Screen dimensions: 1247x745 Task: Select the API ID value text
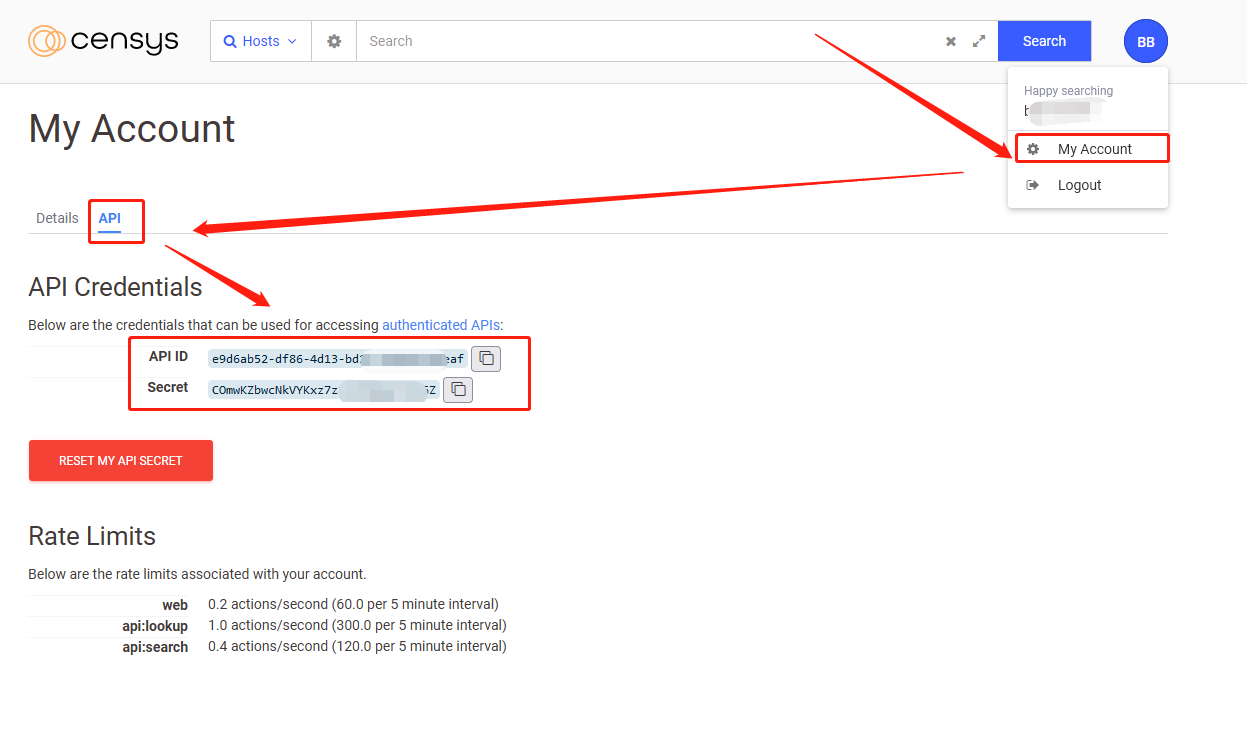coord(336,358)
